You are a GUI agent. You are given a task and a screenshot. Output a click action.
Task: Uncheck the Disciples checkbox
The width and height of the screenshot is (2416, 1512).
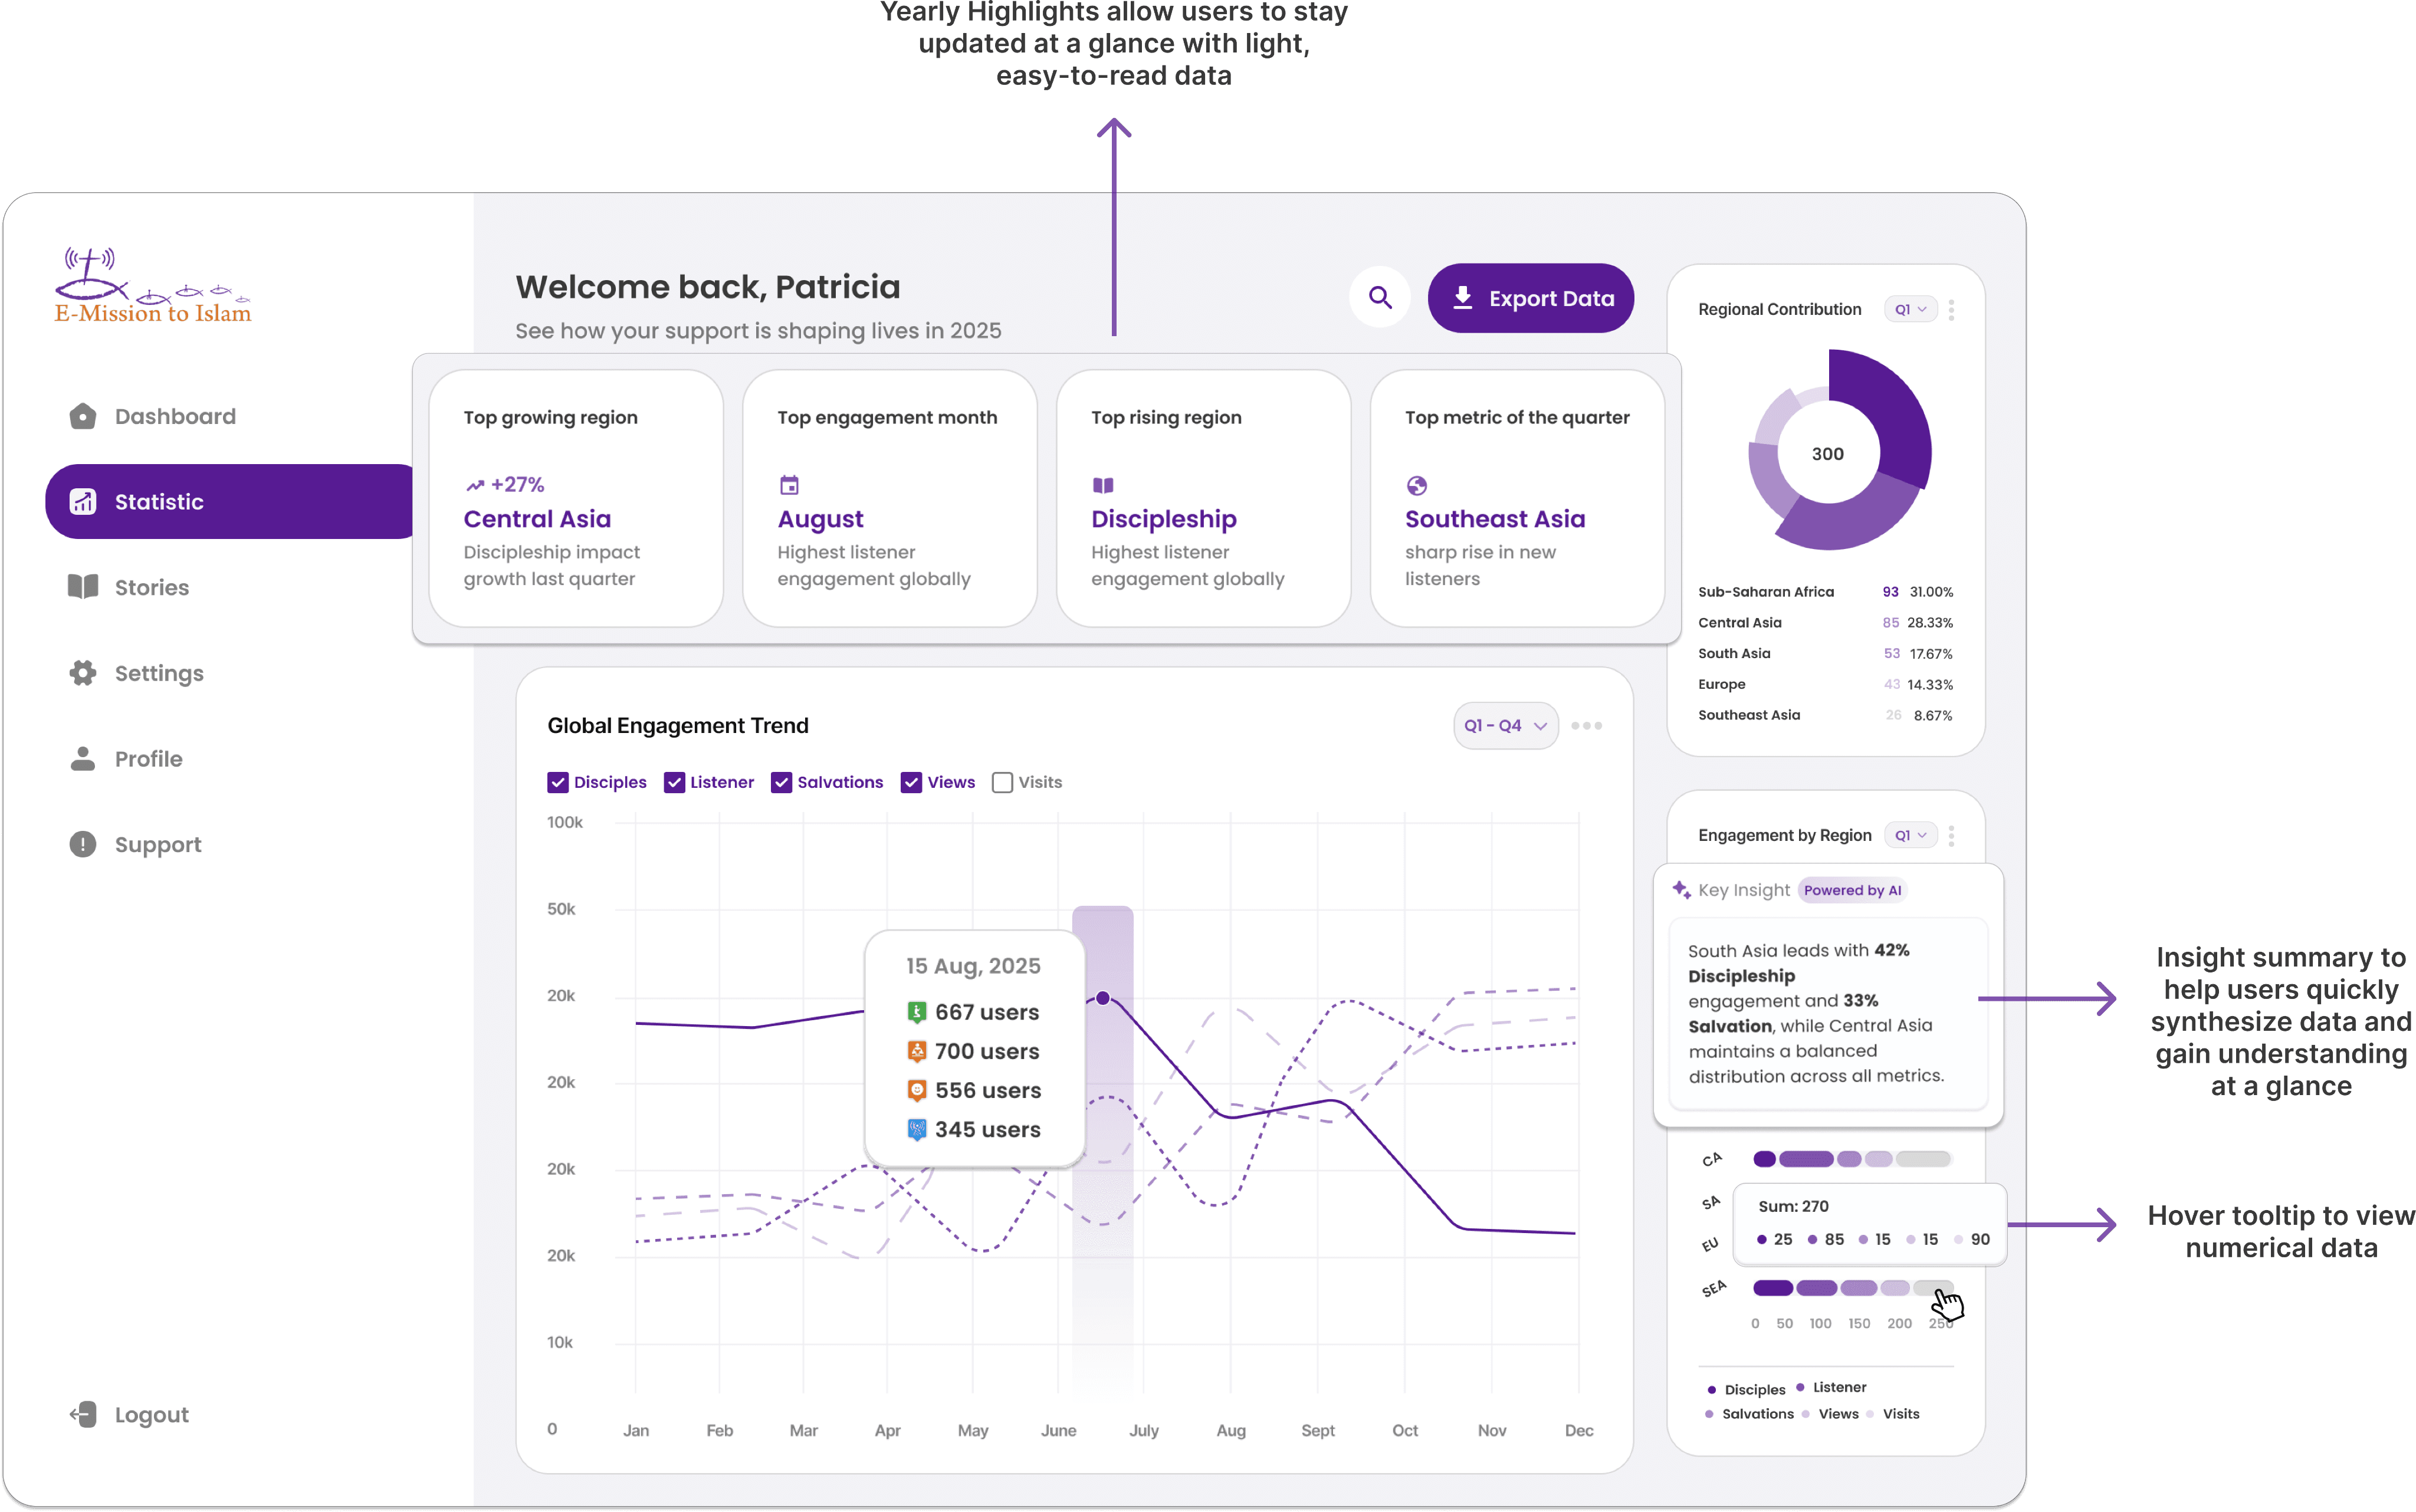pyautogui.click(x=558, y=783)
